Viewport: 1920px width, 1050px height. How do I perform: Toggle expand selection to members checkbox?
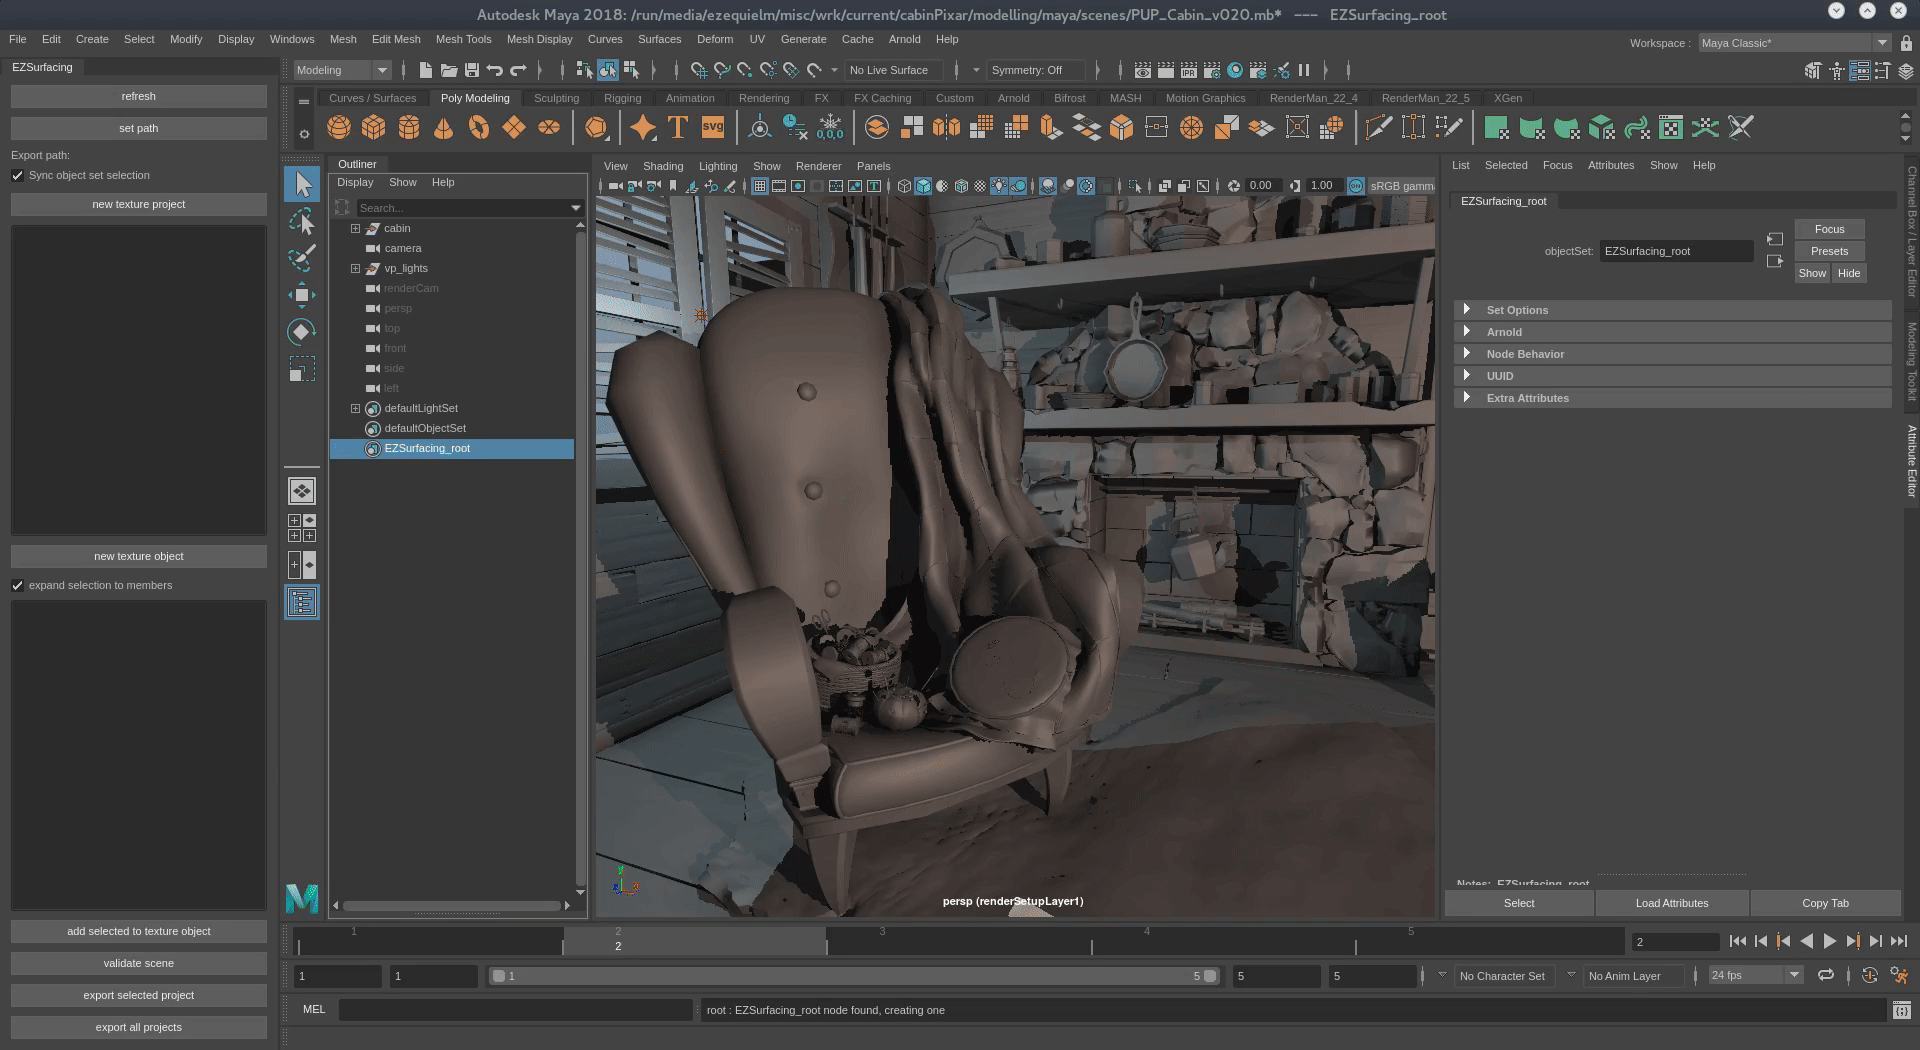17,585
